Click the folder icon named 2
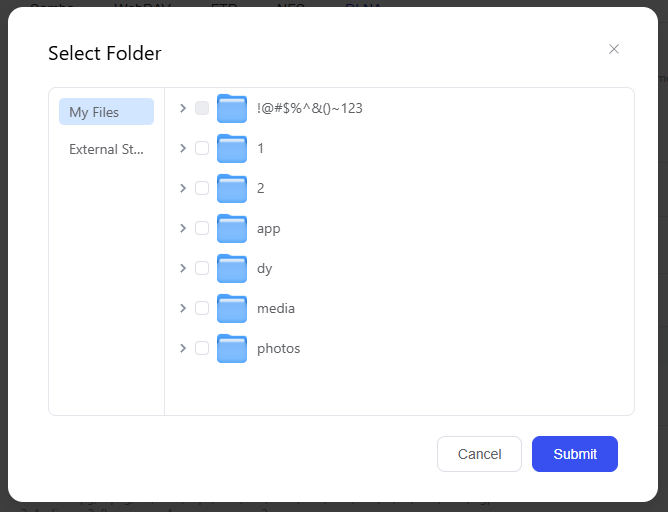 click(232, 188)
